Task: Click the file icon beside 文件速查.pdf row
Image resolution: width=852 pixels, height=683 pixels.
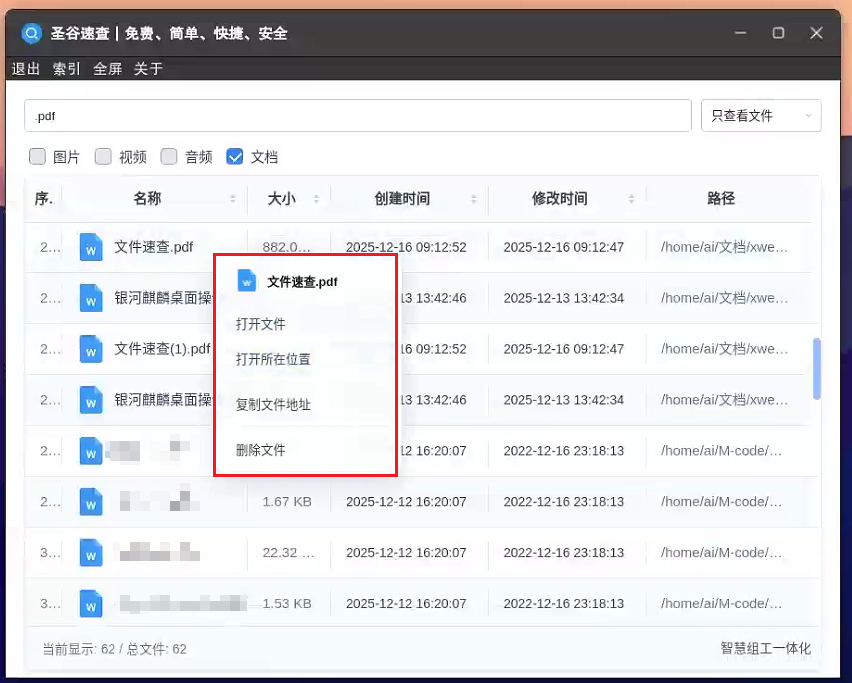Action: click(x=91, y=247)
